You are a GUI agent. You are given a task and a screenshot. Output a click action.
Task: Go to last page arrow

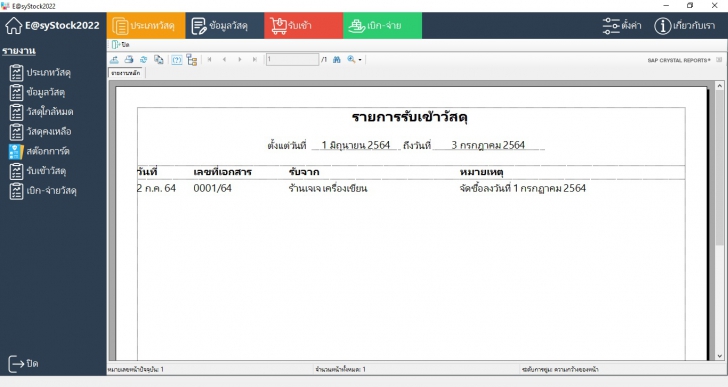pyautogui.click(x=254, y=59)
